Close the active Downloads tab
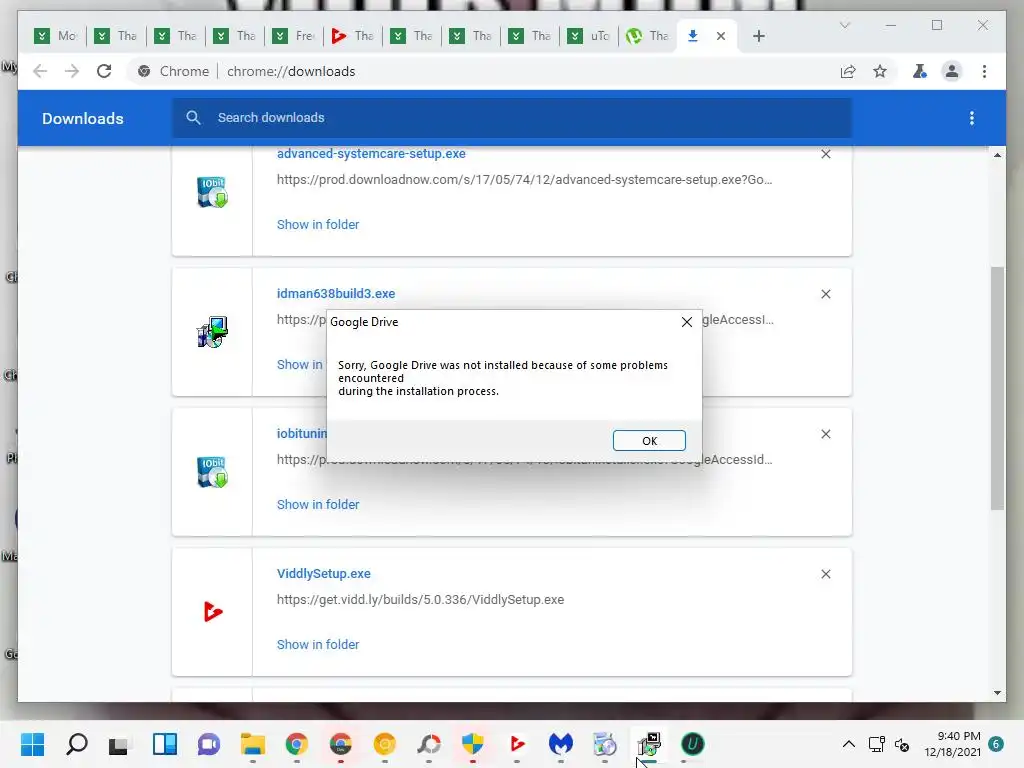Screen dimensions: 1024x768 click(x=720, y=36)
